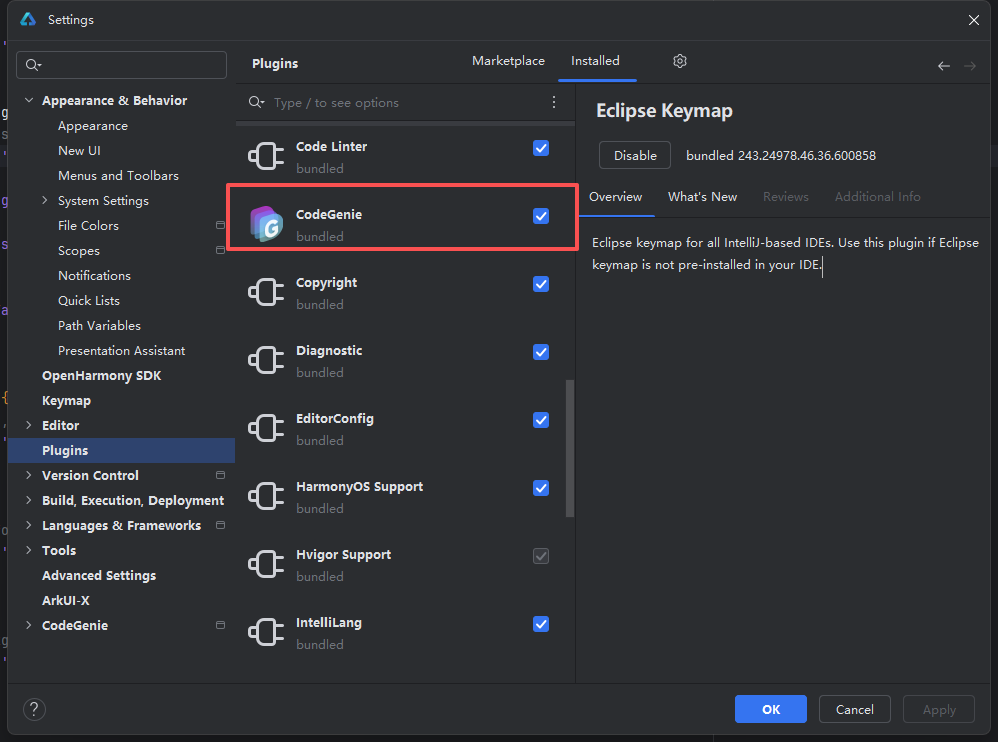Open Menus and Toolbars settings
This screenshot has height=742, width=998.
point(118,175)
